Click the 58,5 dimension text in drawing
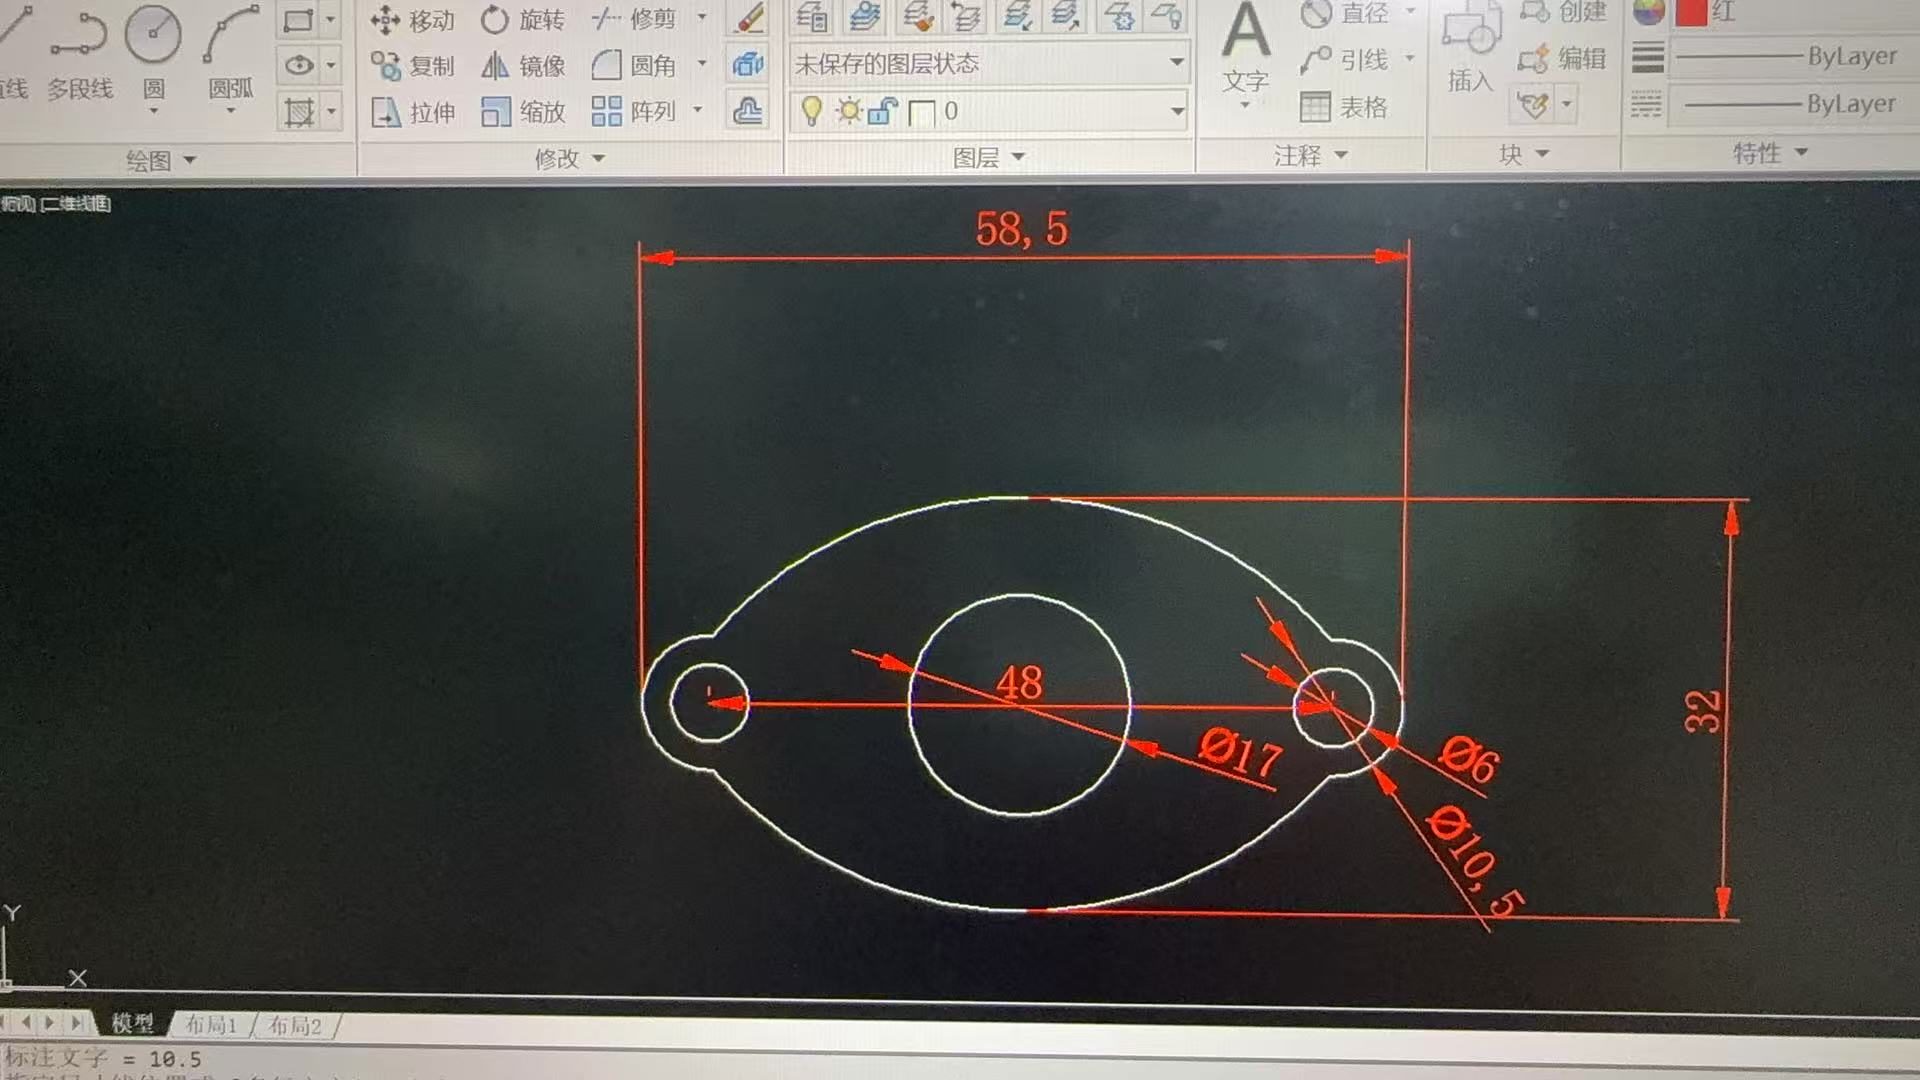Viewport: 1920px width, 1080px height. (x=1021, y=230)
